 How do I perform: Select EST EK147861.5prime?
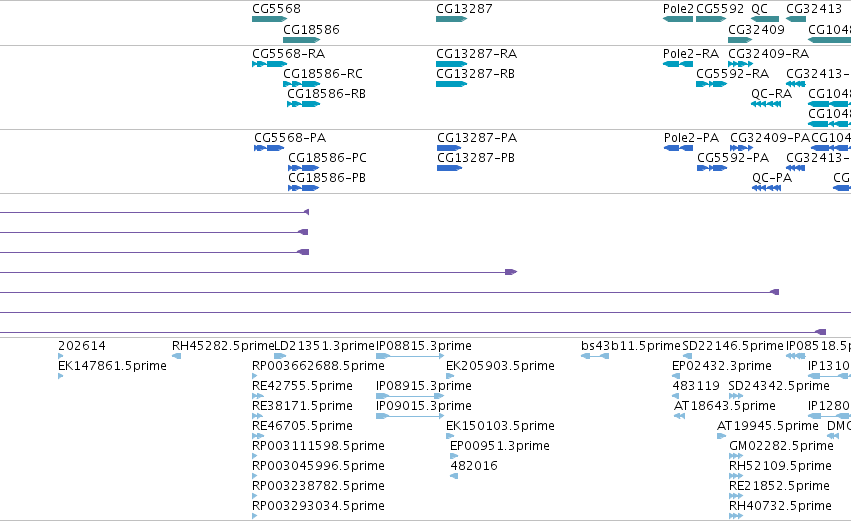coord(112,366)
